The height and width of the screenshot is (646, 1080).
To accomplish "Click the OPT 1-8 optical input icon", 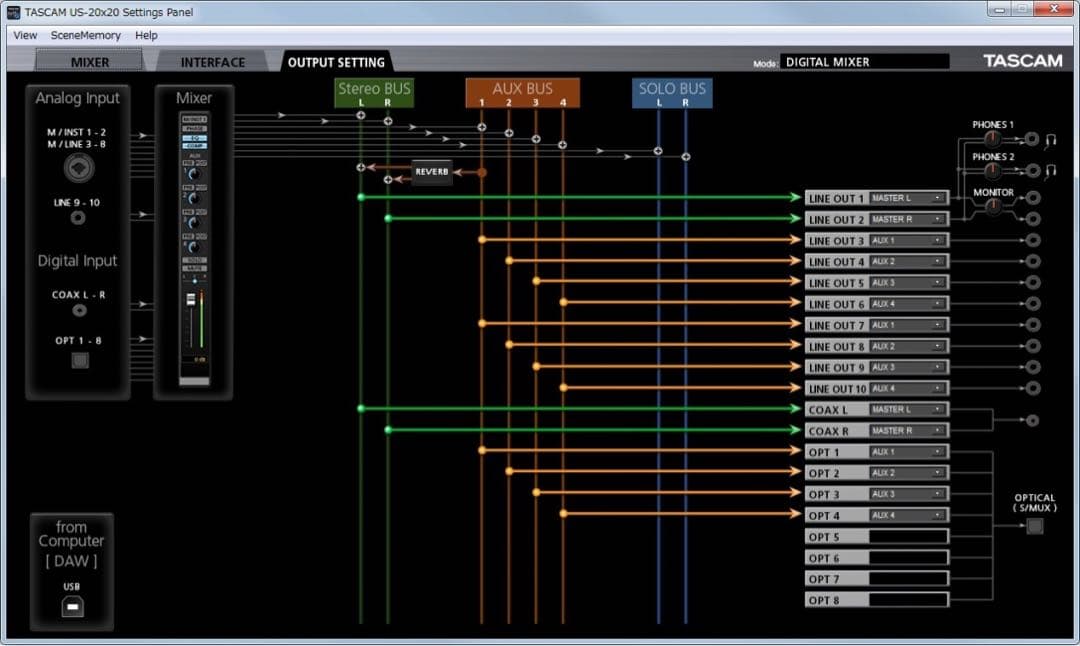I will 80,361.
